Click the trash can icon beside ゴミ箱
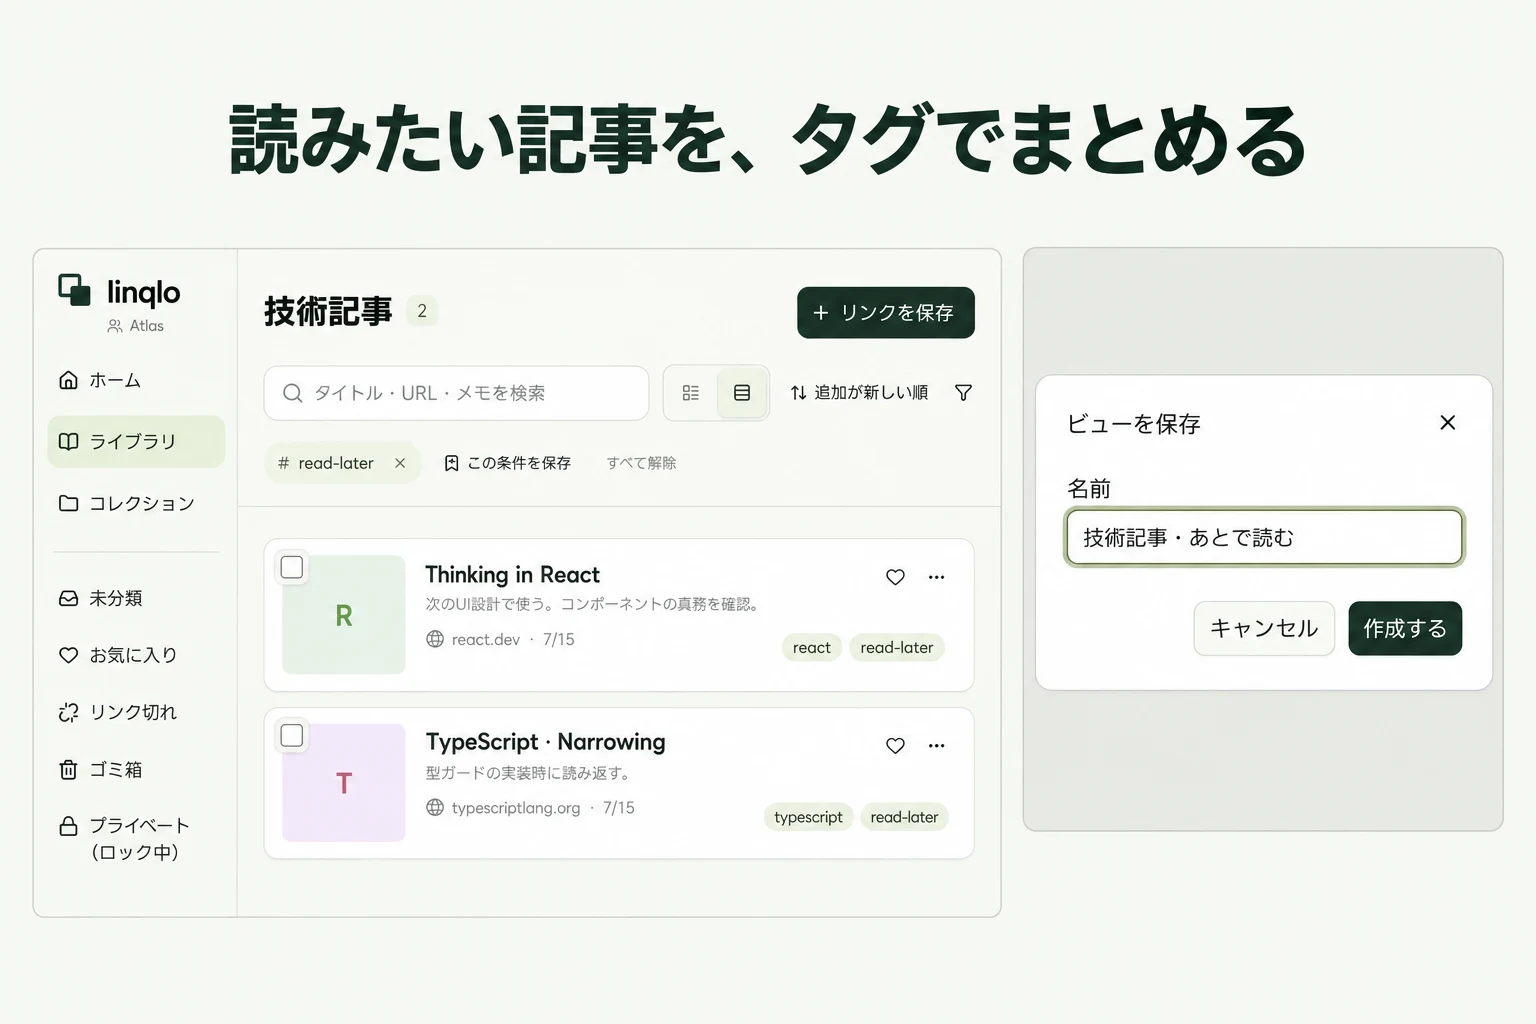The width and height of the screenshot is (1536, 1024). 68,769
